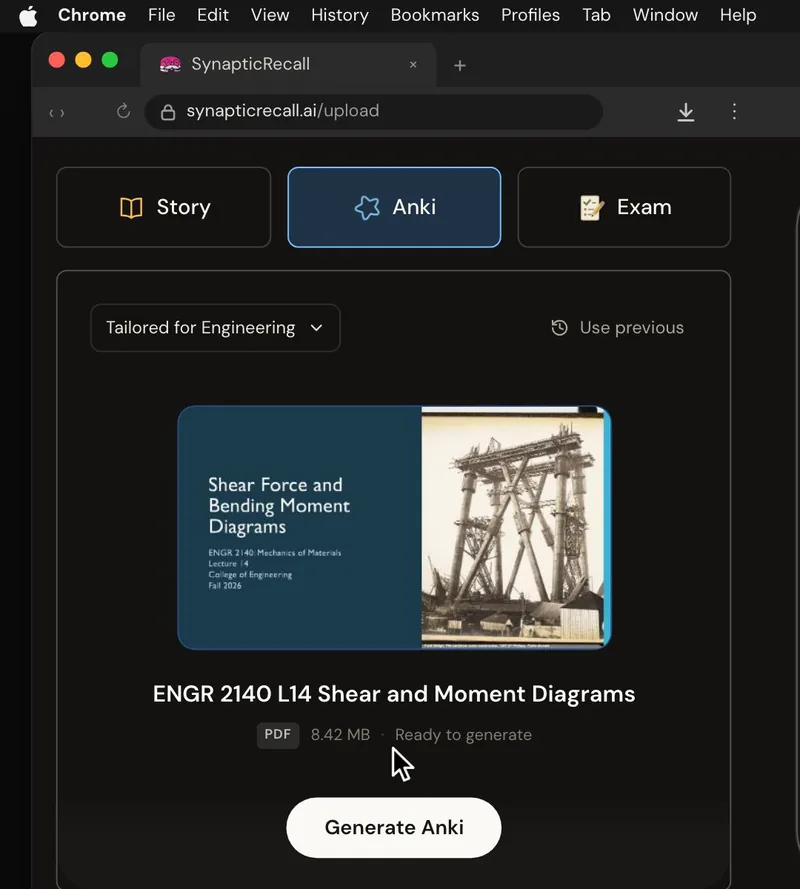This screenshot has width=800, height=889.
Task: Open the Tab menu
Action: point(596,15)
